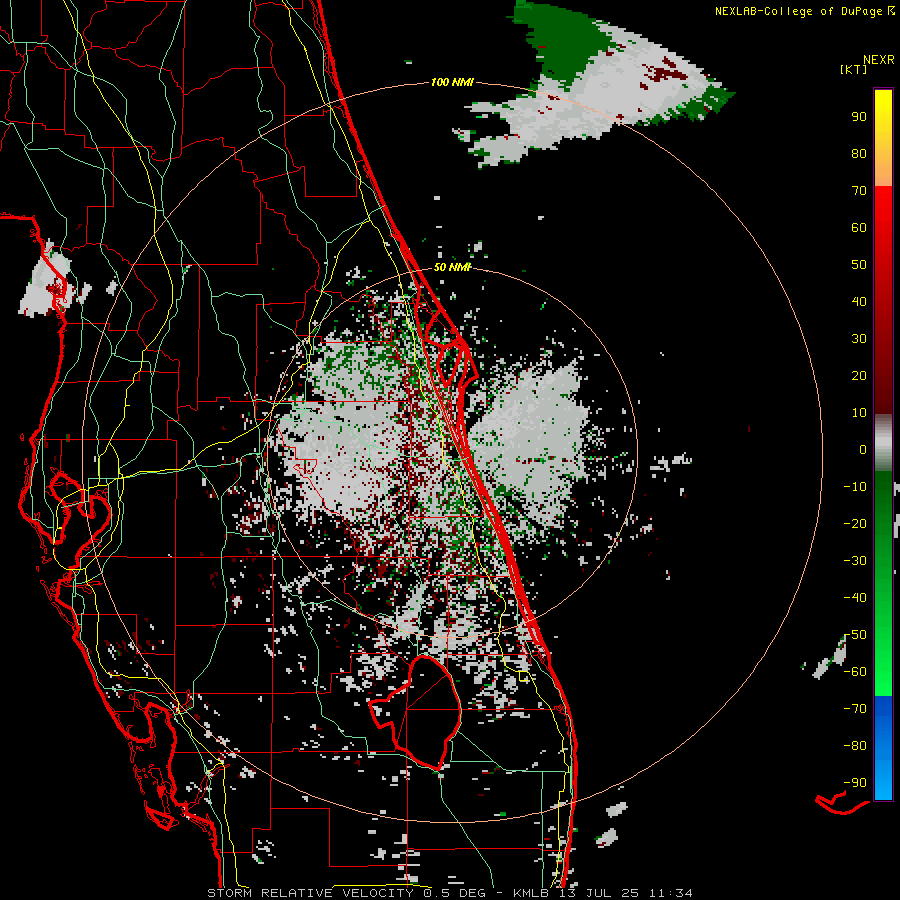Click the -40 value on velocity scale

(855, 598)
